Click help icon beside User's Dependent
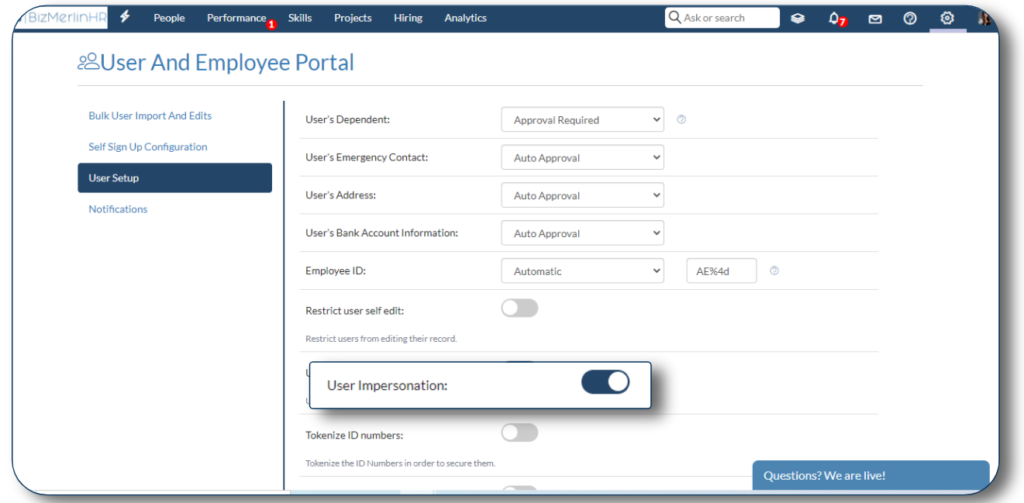Viewport: 1024px width, 503px height. coord(681,120)
